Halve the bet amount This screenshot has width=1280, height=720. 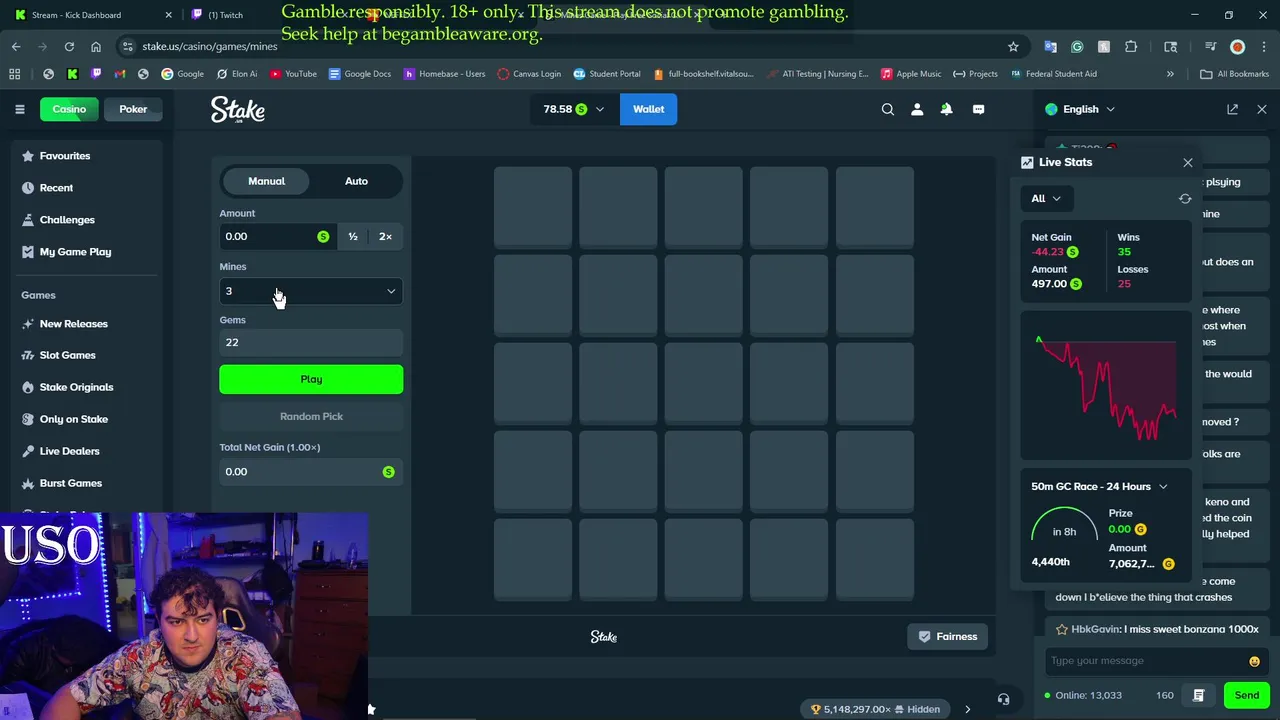pos(353,236)
